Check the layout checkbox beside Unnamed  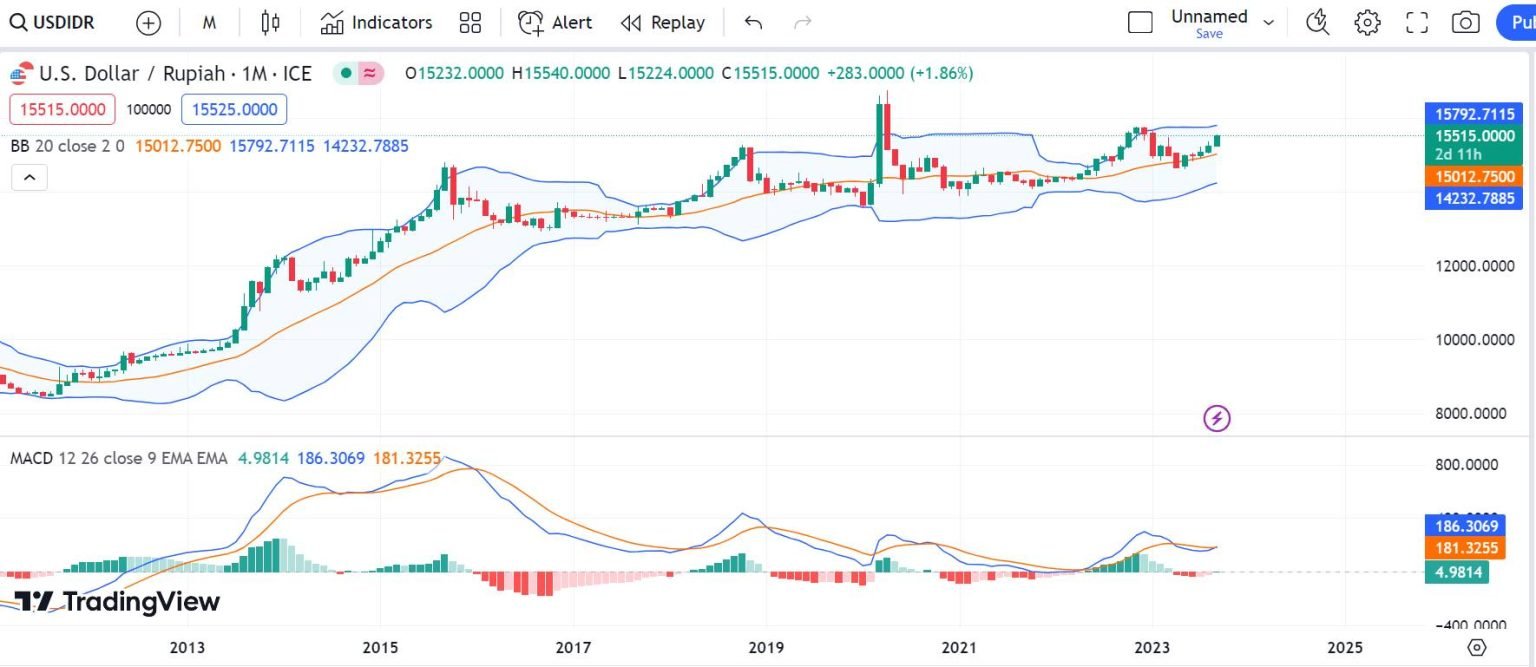tap(1139, 21)
